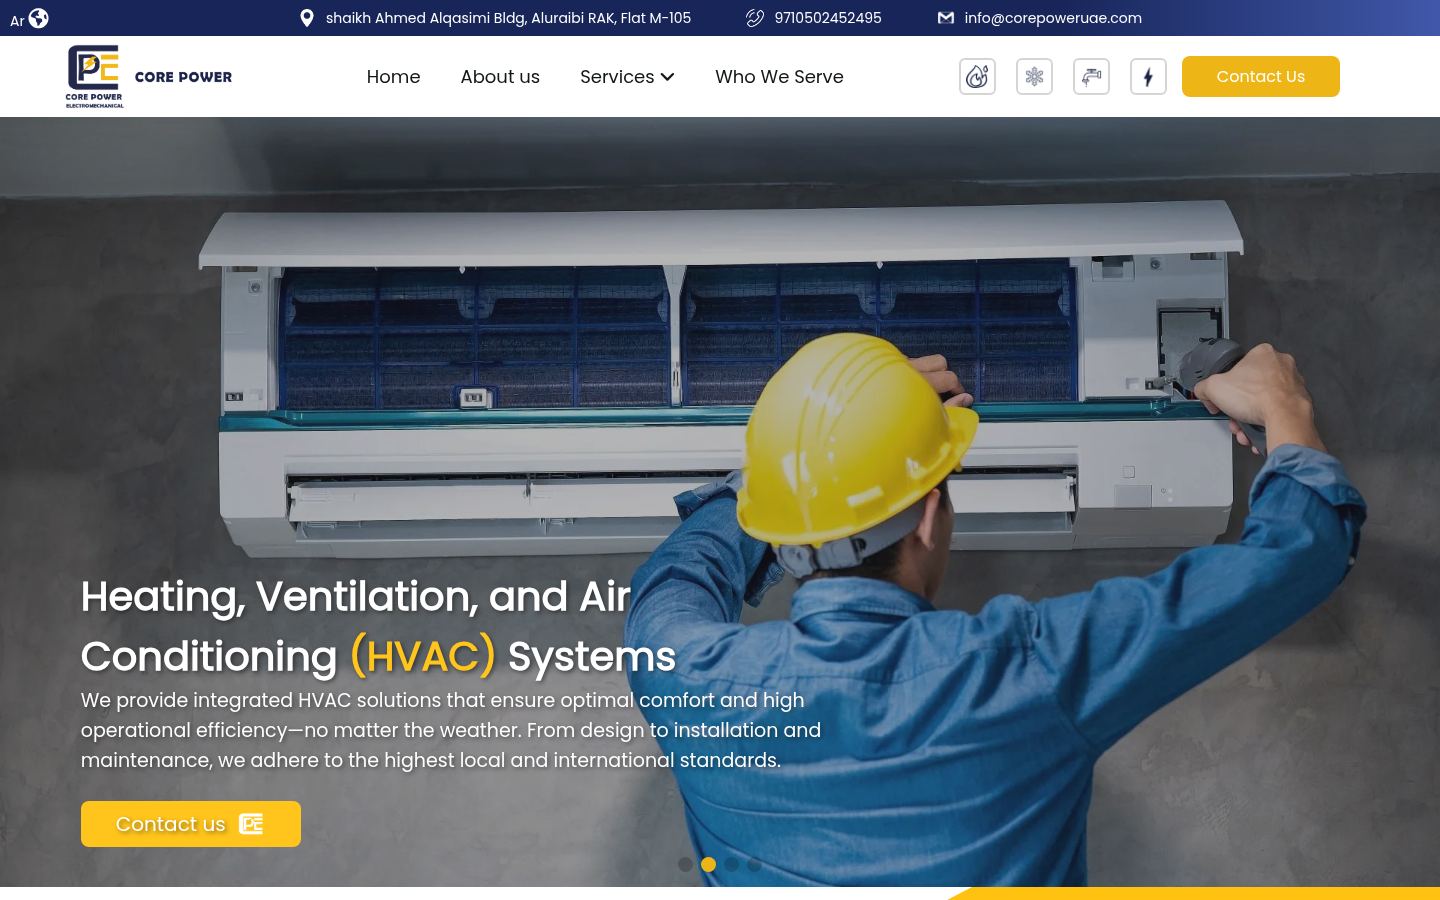Select the fourth carousel slide dot

pyautogui.click(x=754, y=864)
